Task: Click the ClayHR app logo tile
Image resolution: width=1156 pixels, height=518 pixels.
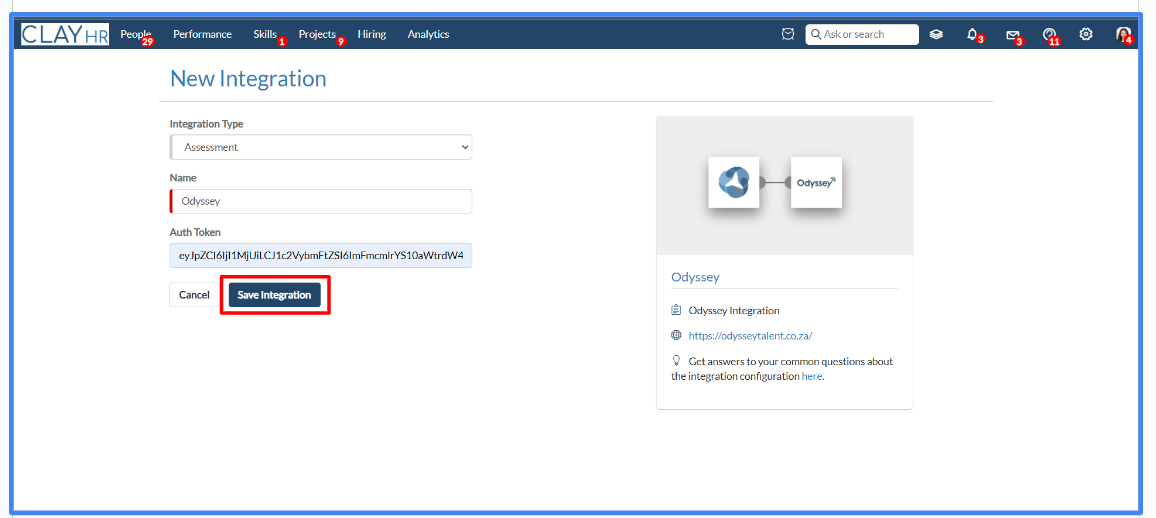Action: click(x=734, y=181)
